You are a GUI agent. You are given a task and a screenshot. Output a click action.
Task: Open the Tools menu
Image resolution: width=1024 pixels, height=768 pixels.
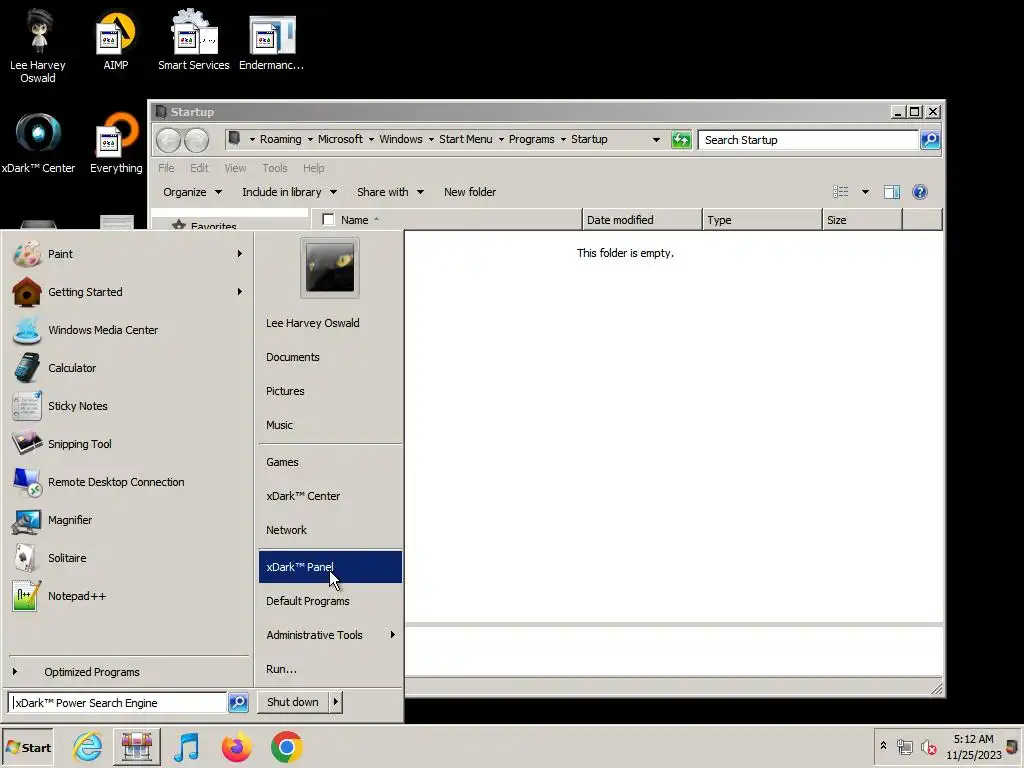pos(275,168)
